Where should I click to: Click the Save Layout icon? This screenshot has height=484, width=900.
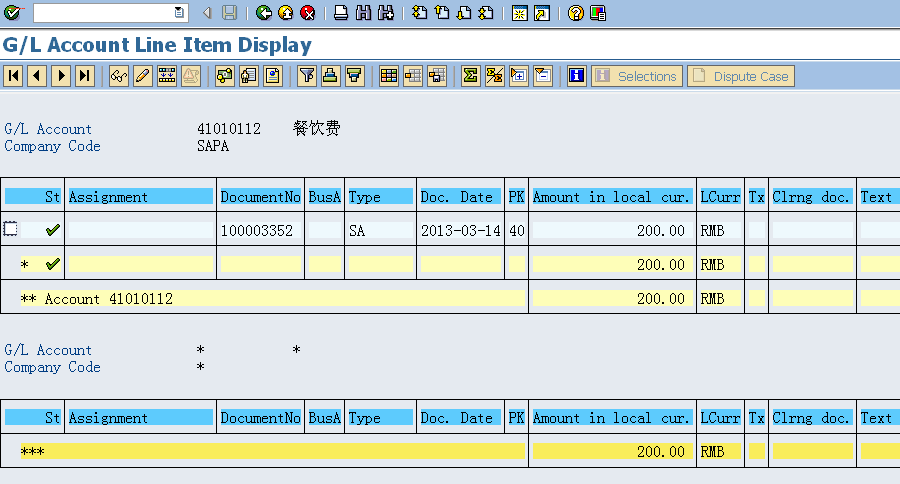437,76
